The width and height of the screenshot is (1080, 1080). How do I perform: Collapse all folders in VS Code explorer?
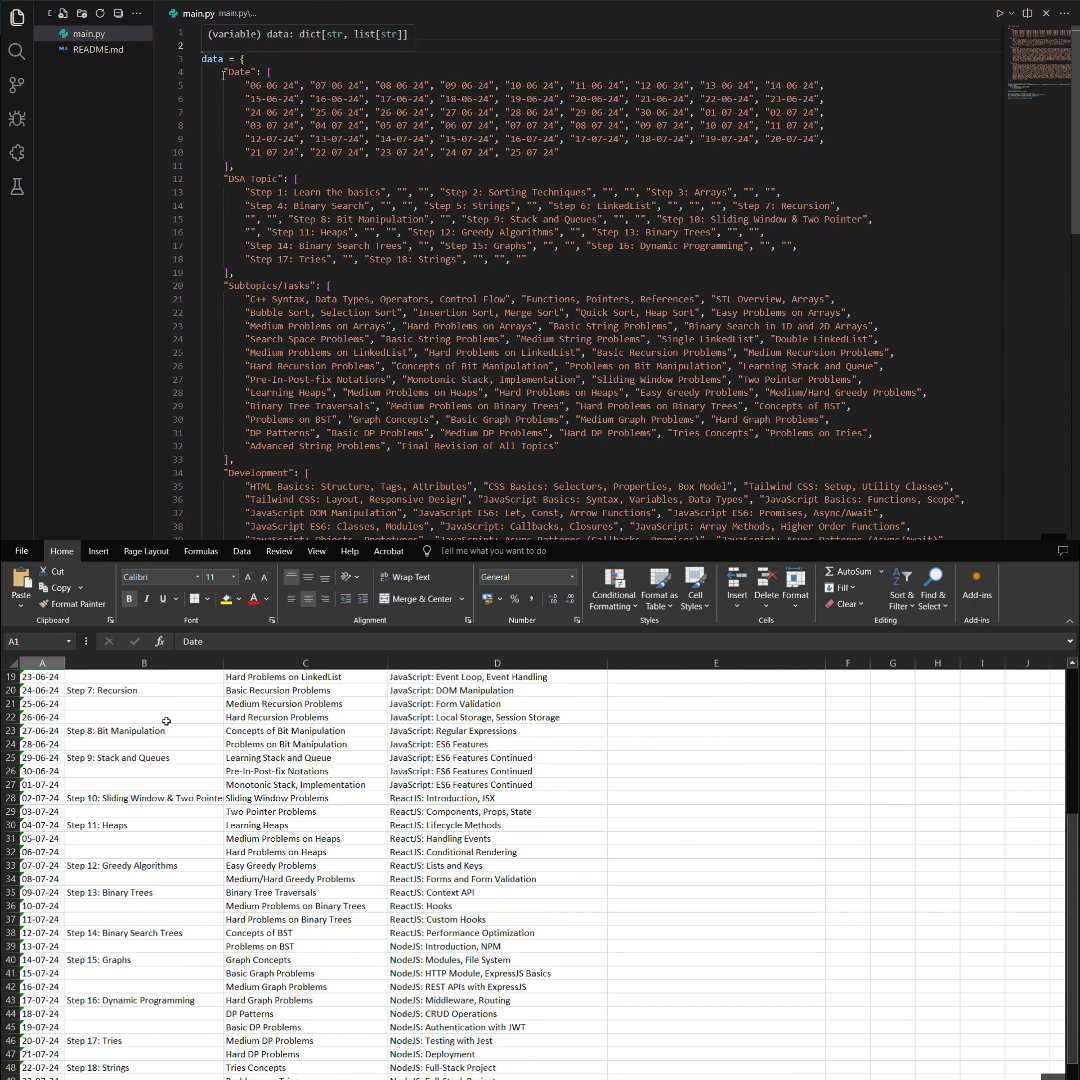(118, 13)
